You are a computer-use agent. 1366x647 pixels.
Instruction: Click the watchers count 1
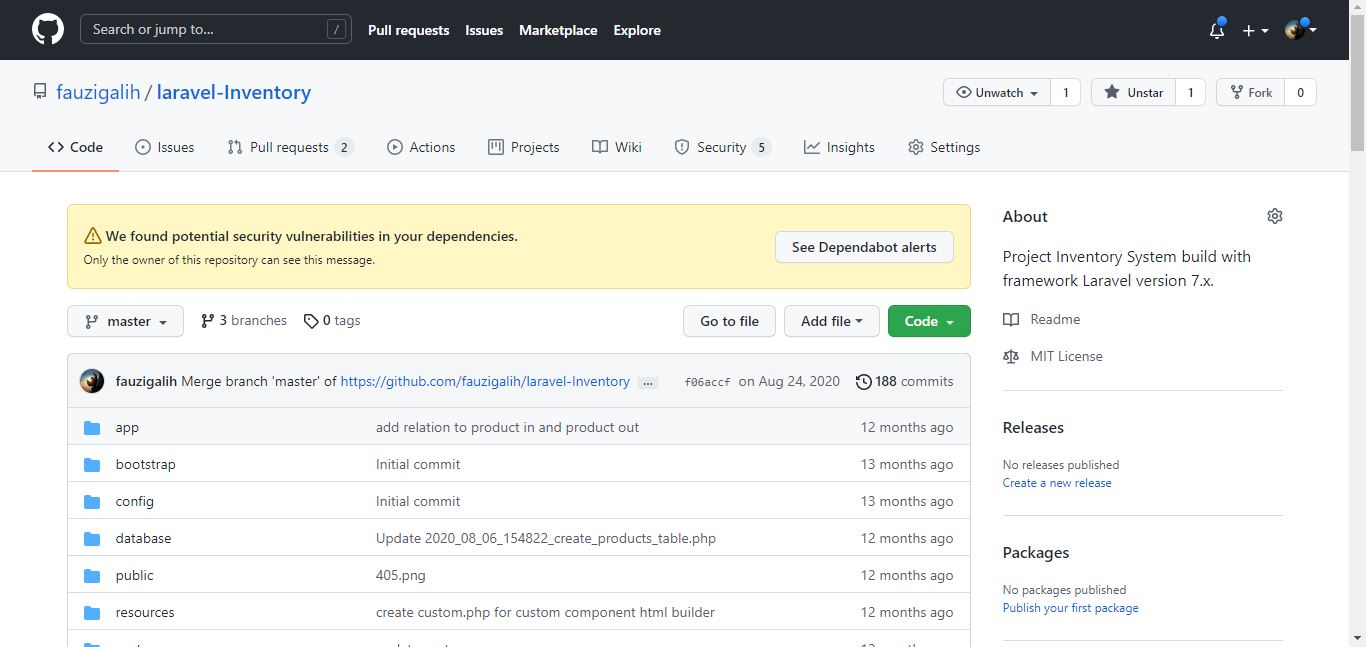tap(1066, 92)
